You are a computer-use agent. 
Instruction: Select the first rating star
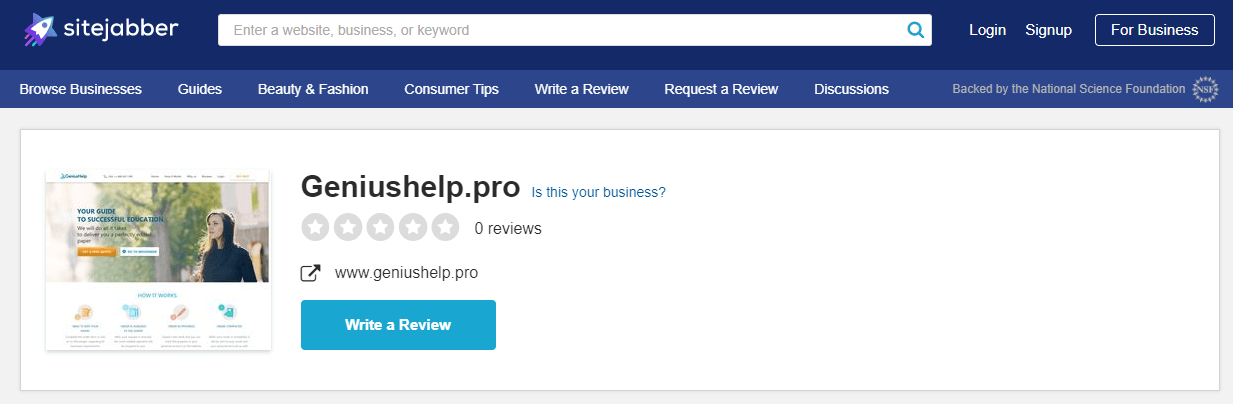(x=315, y=227)
